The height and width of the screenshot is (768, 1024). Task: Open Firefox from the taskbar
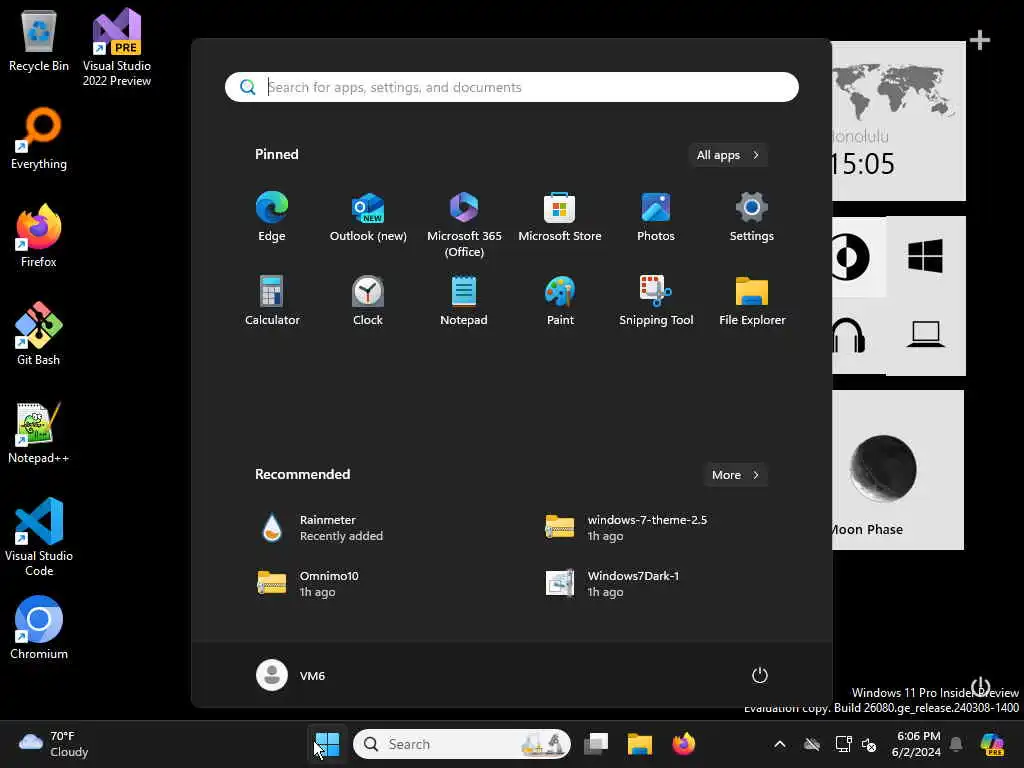684,744
